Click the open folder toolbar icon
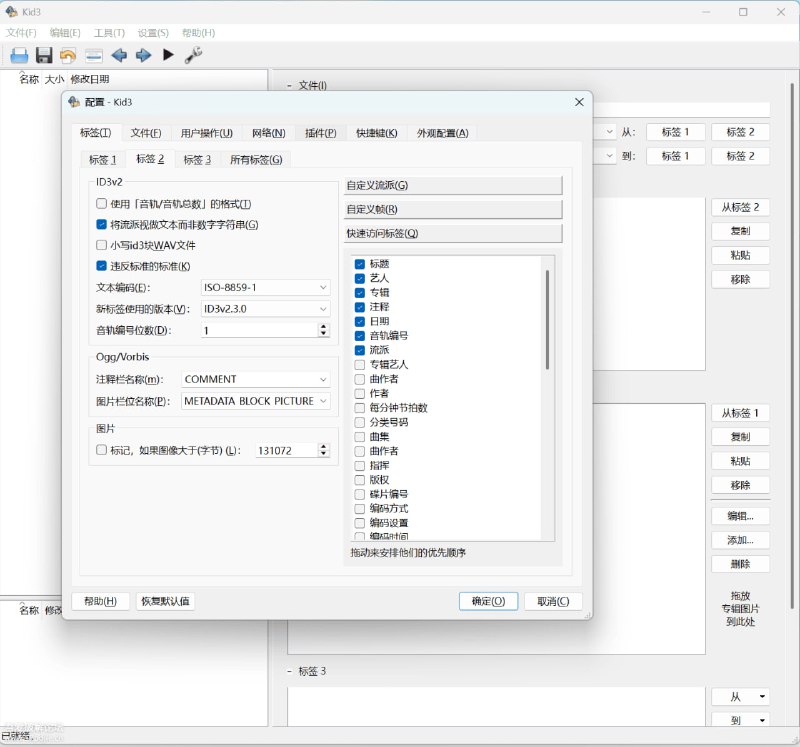Image resolution: width=800 pixels, height=747 pixels. (x=19, y=55)
